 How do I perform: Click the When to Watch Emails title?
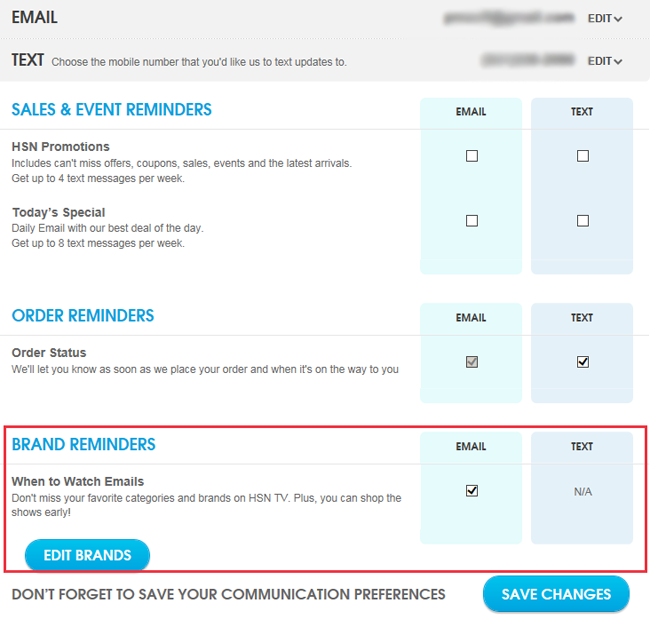(78, 482)
